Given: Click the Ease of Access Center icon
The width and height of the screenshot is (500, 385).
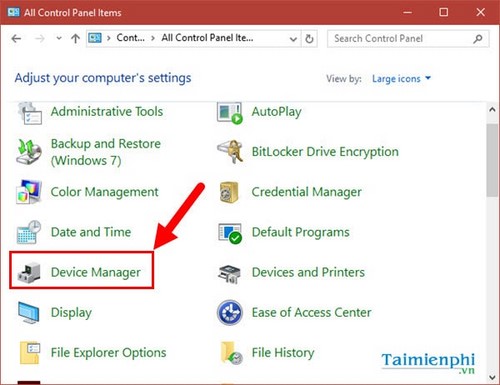Looking at the screenshot, I should tap(230, 313).
